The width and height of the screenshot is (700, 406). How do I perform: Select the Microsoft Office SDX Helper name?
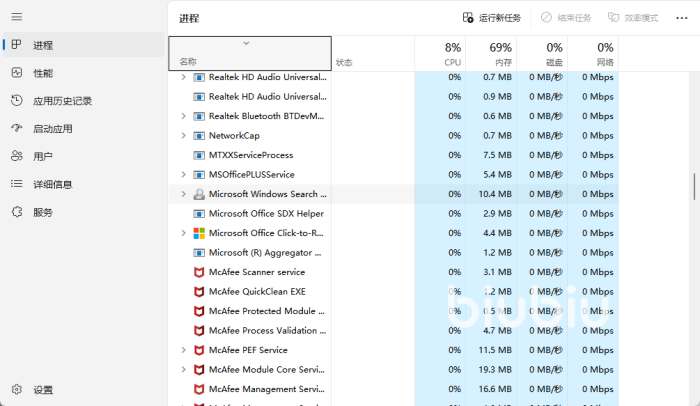tap(266, 213)
